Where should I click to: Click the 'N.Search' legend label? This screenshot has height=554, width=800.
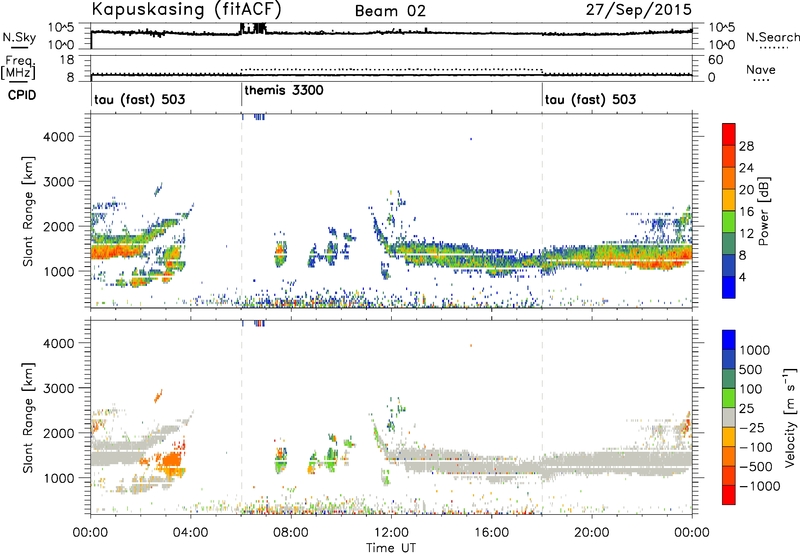pos(772,37)
